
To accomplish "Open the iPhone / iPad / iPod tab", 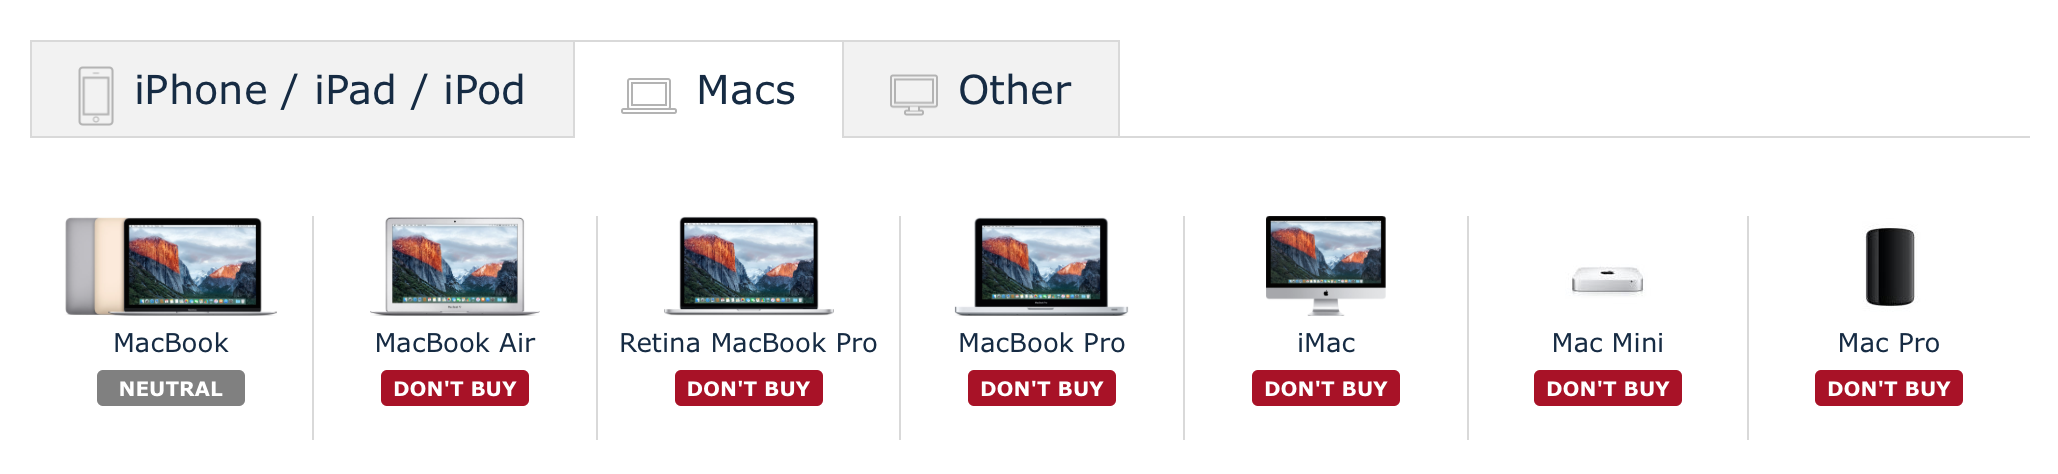I will (302, 89).
